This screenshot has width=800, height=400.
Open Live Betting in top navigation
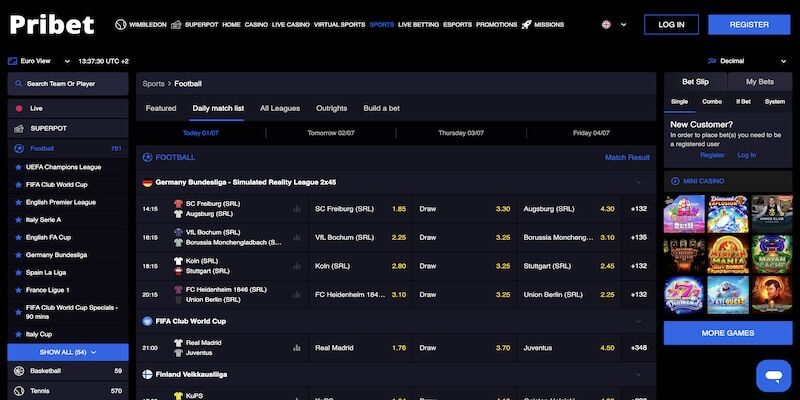click(x=418, y=24)
